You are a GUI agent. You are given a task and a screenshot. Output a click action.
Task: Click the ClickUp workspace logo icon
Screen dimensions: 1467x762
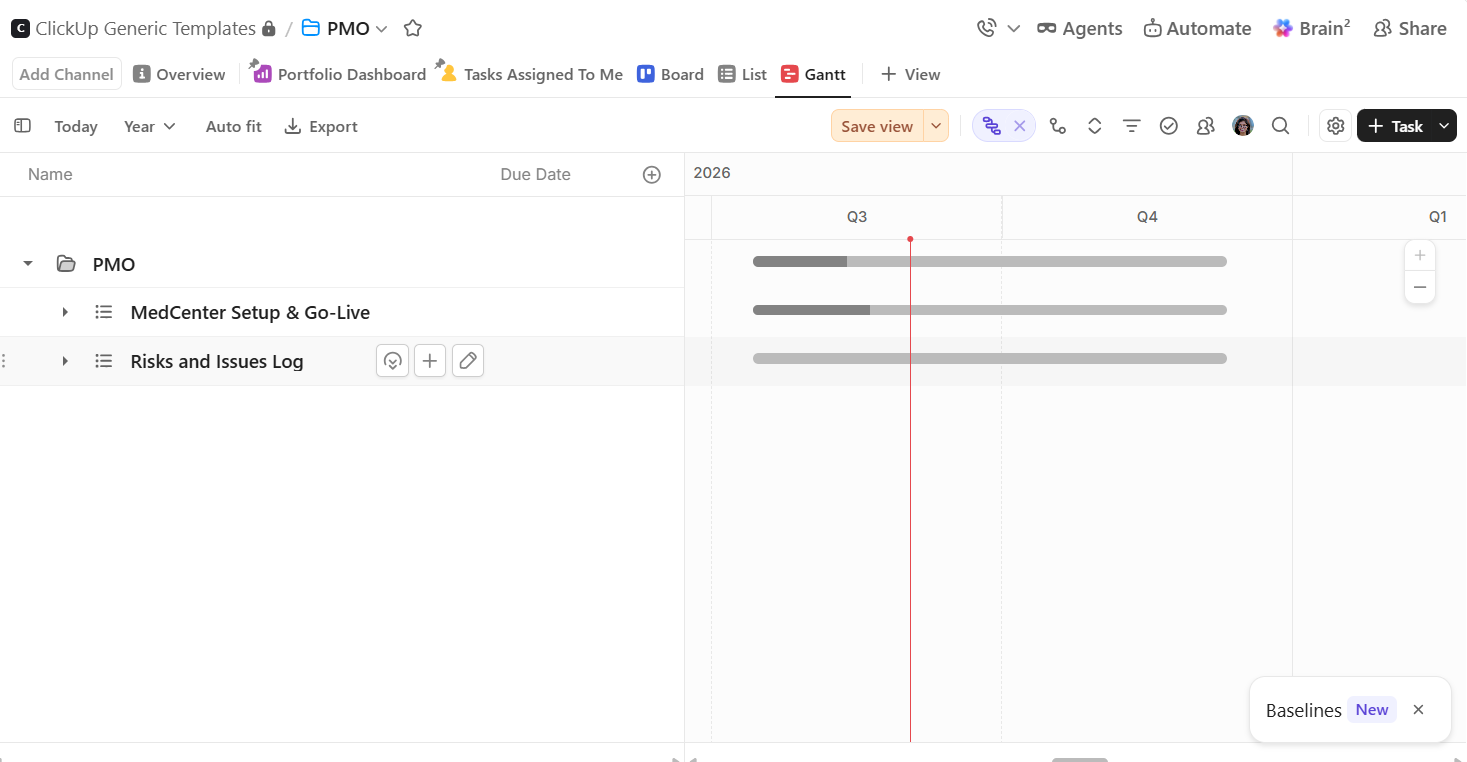[20, 28]
